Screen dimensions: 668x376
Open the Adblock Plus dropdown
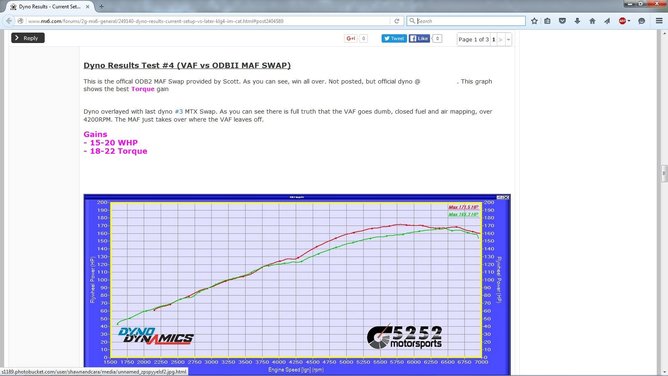pos(625,21)
